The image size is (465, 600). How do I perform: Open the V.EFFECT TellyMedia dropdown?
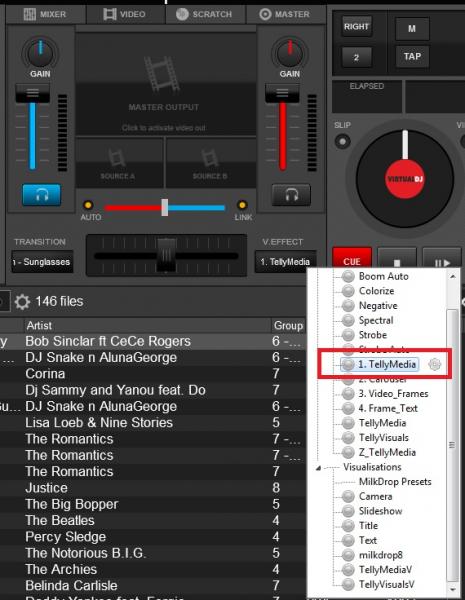click(286, 262)
